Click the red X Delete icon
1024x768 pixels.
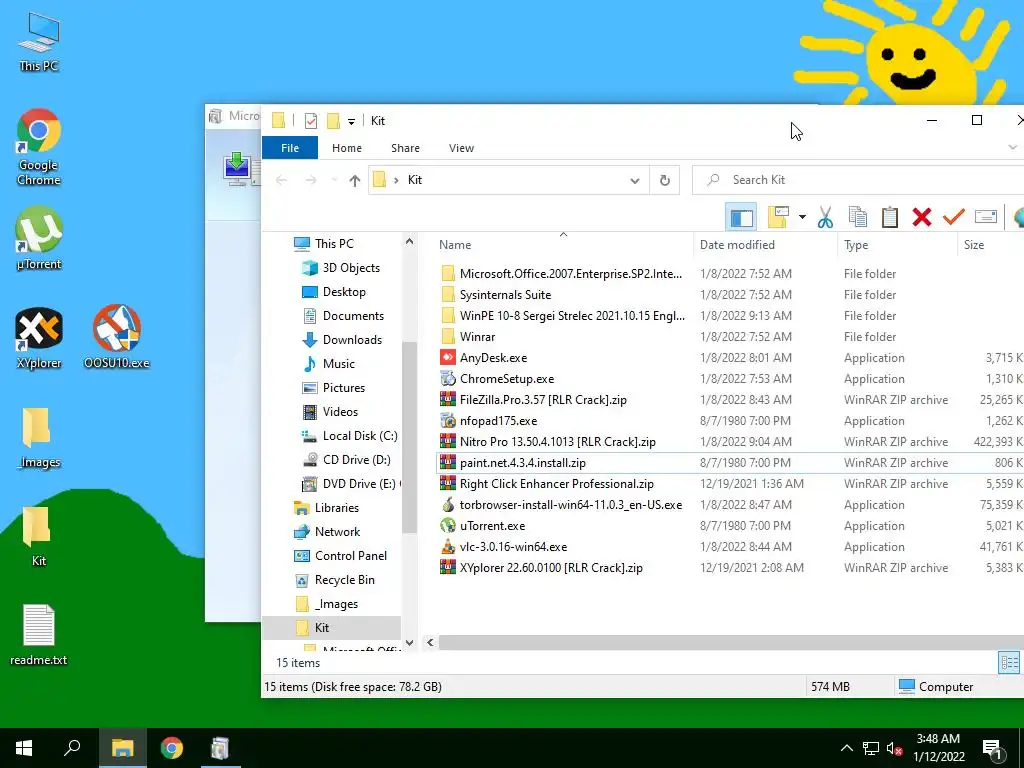coord(921,217)
